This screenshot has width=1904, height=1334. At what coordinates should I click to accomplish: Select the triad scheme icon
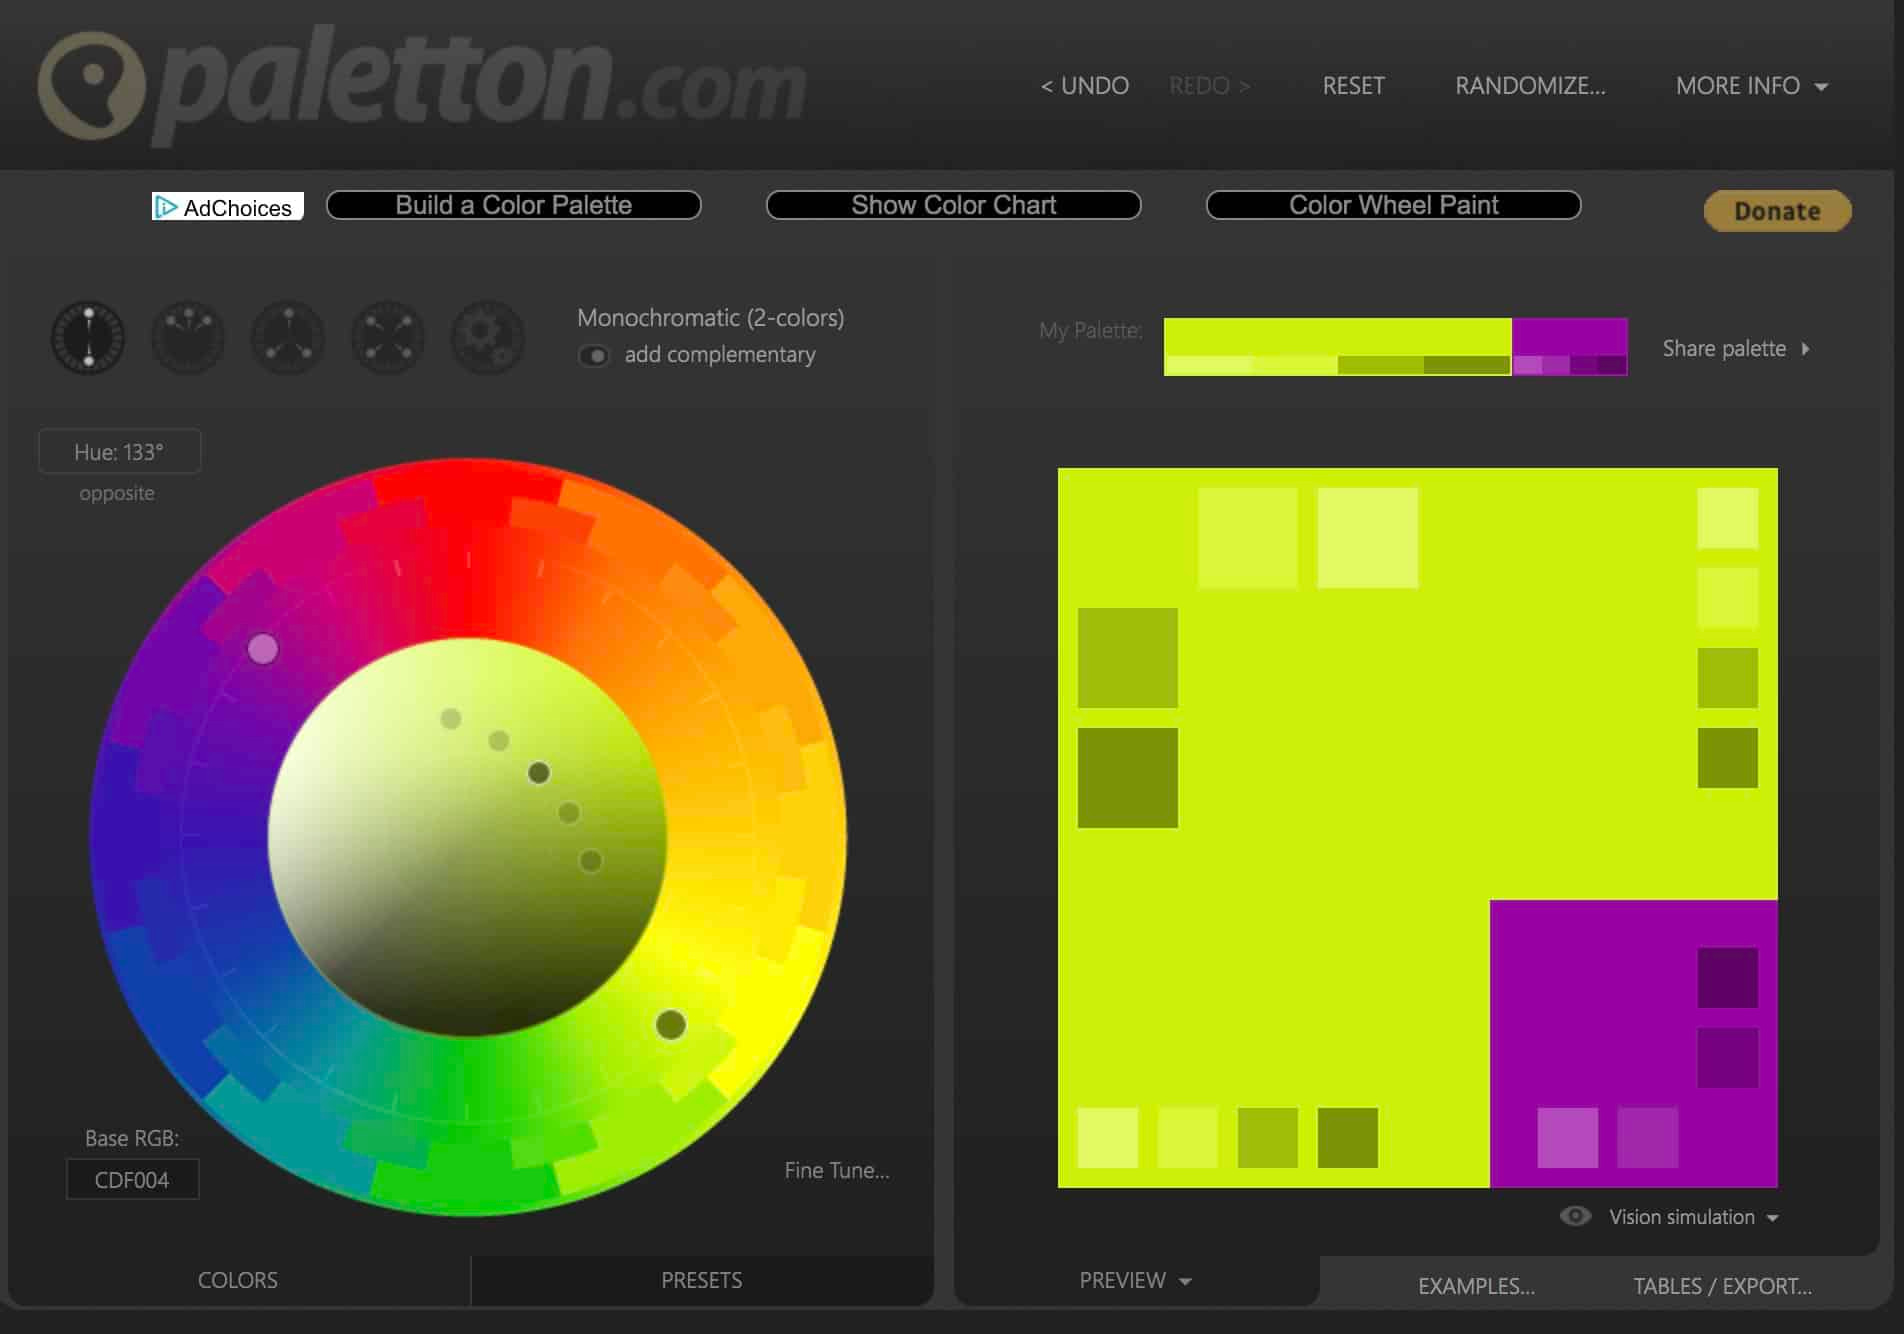[288, 338]
